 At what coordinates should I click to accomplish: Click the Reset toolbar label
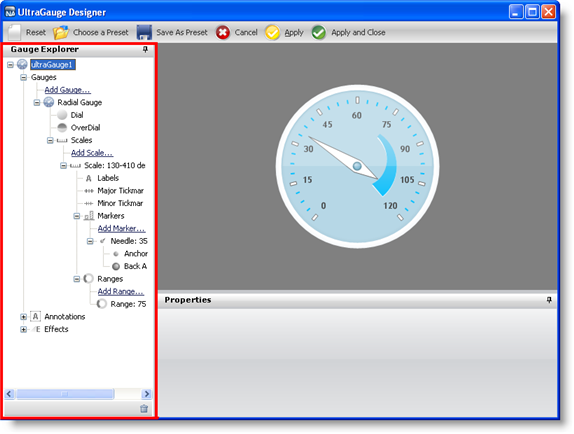click(36, 32)
